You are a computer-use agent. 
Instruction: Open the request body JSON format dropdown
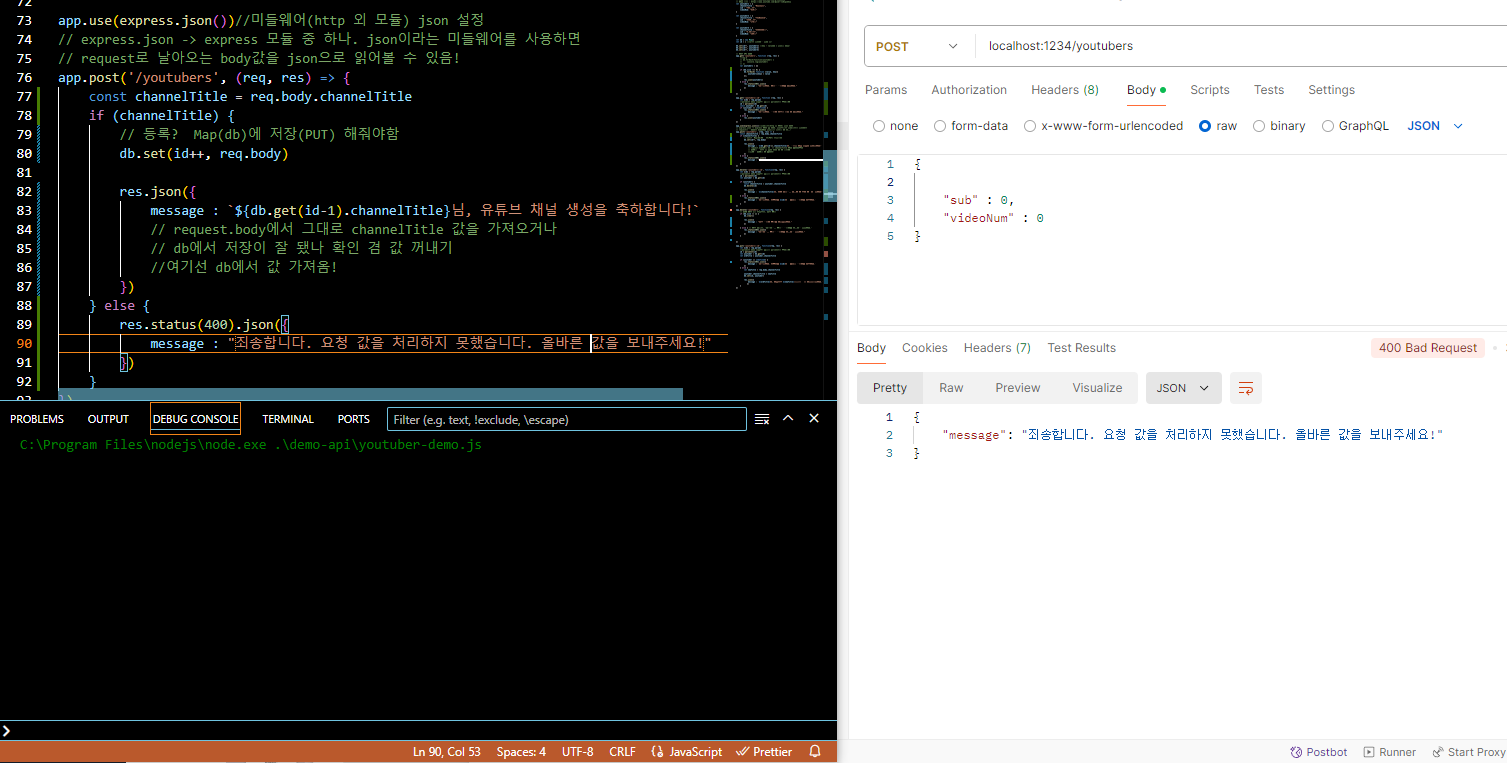coord(1435,126)
